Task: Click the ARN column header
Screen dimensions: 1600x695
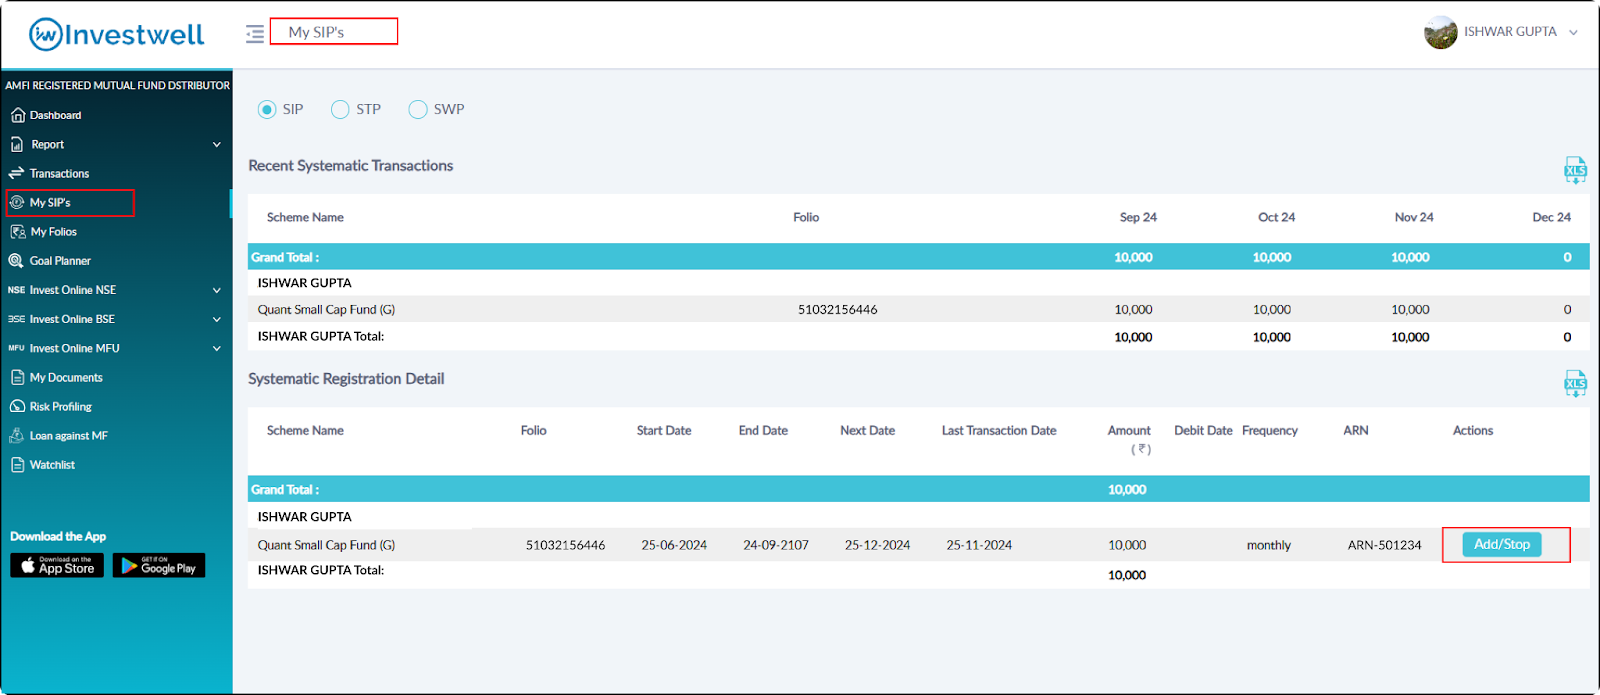Action: tap(1356, 430)
